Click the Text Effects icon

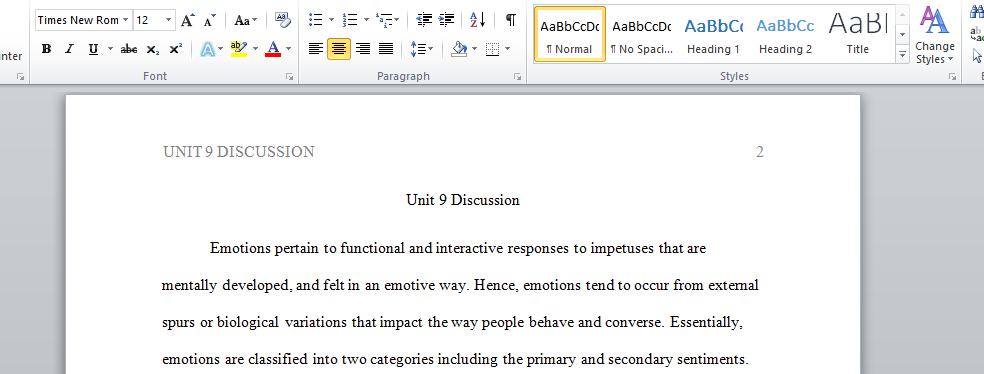[x=208, y=49]
